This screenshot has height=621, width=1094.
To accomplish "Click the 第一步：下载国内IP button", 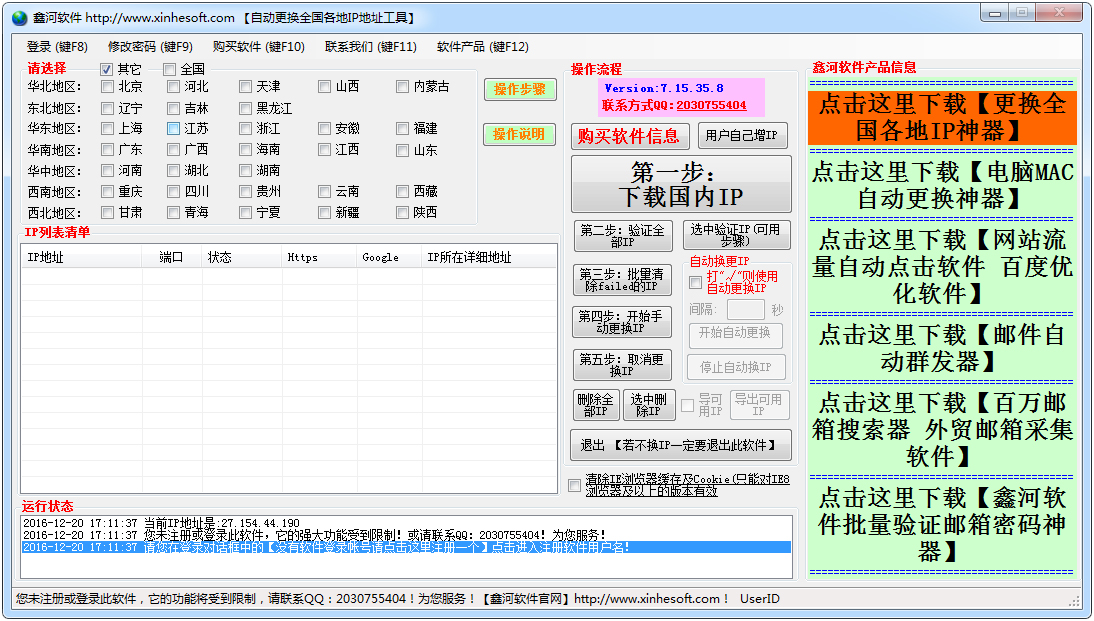I will click(x=683, y=183).
